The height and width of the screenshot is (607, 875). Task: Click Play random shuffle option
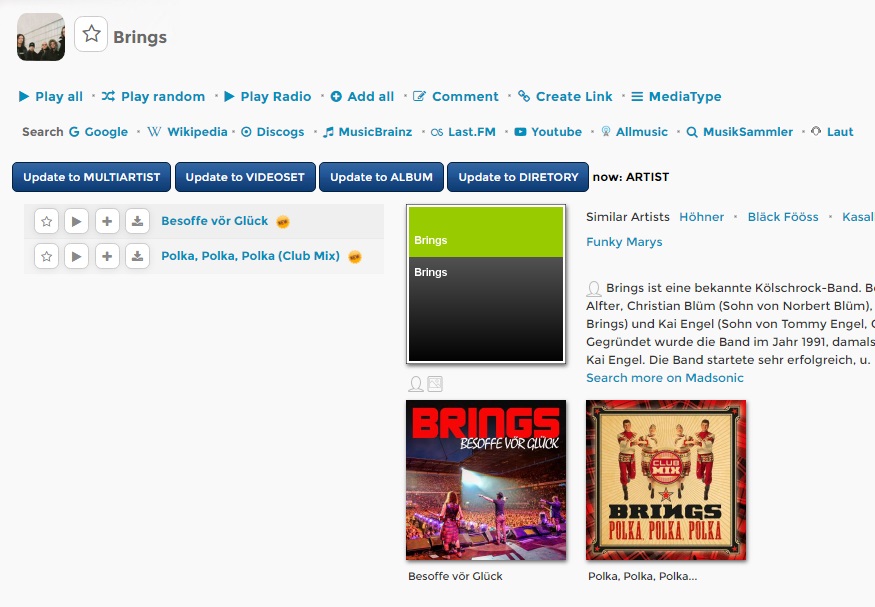pos(153,97)
